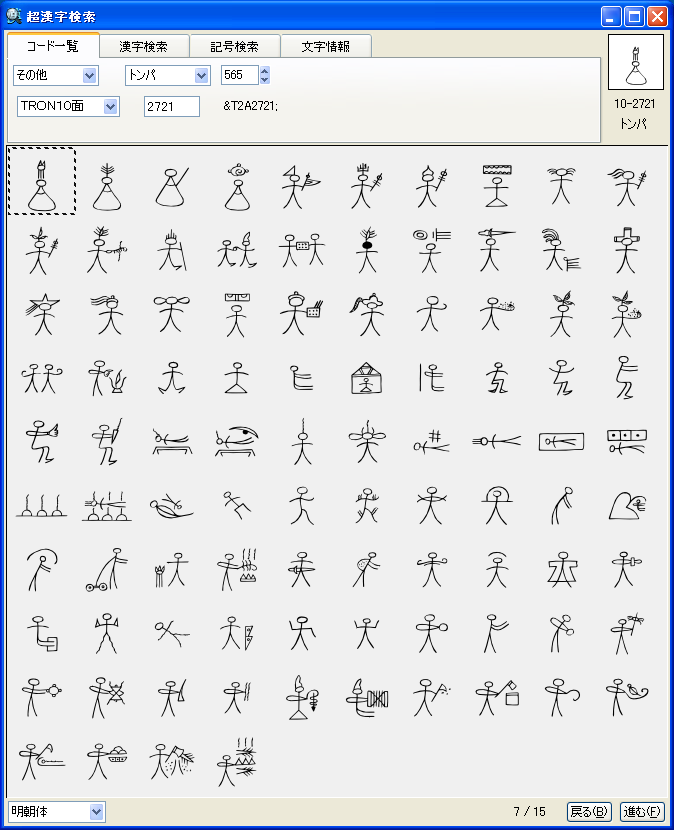
Task: Select the star-headed stick figure glyph
Action: coord(42,313)
